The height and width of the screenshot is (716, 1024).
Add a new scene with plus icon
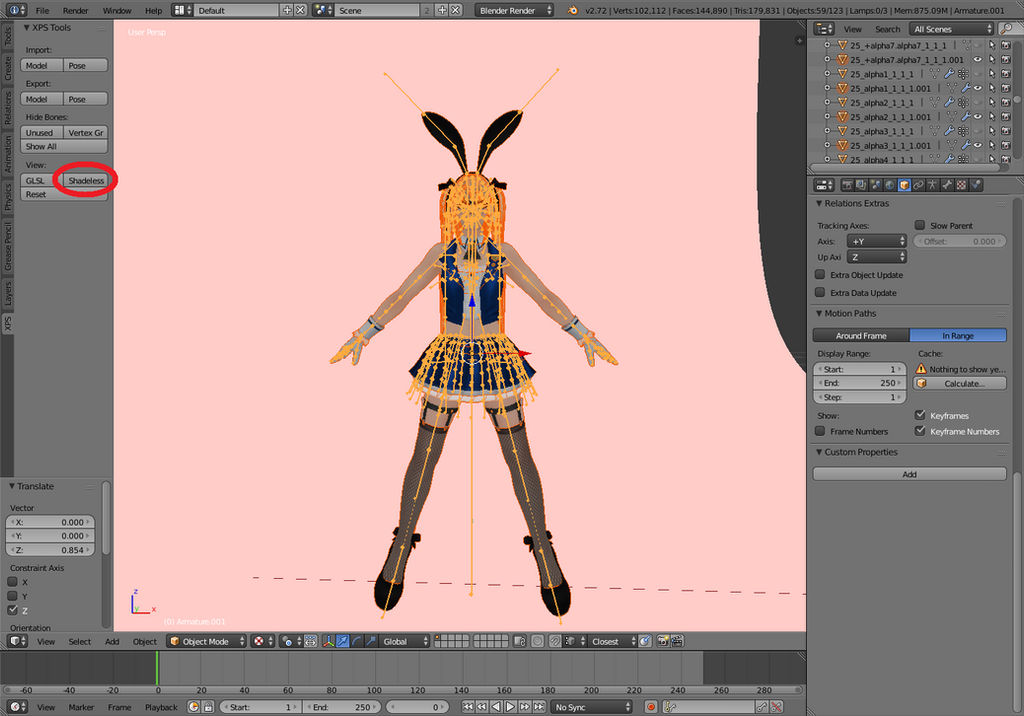(442, 10)
